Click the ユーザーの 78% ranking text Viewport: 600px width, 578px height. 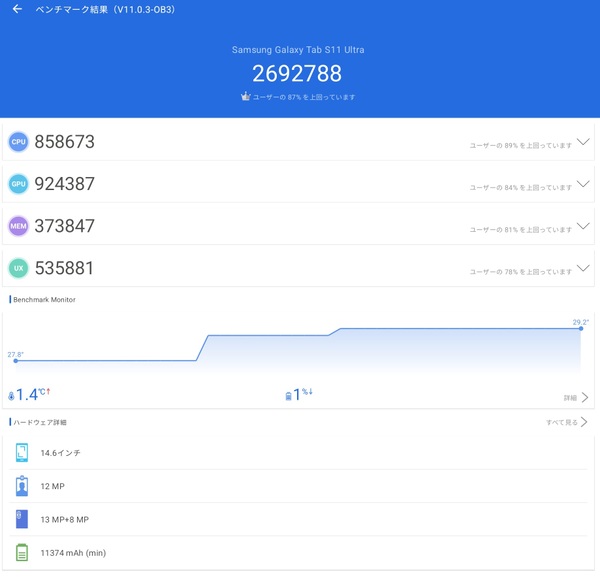click(521, 272)
